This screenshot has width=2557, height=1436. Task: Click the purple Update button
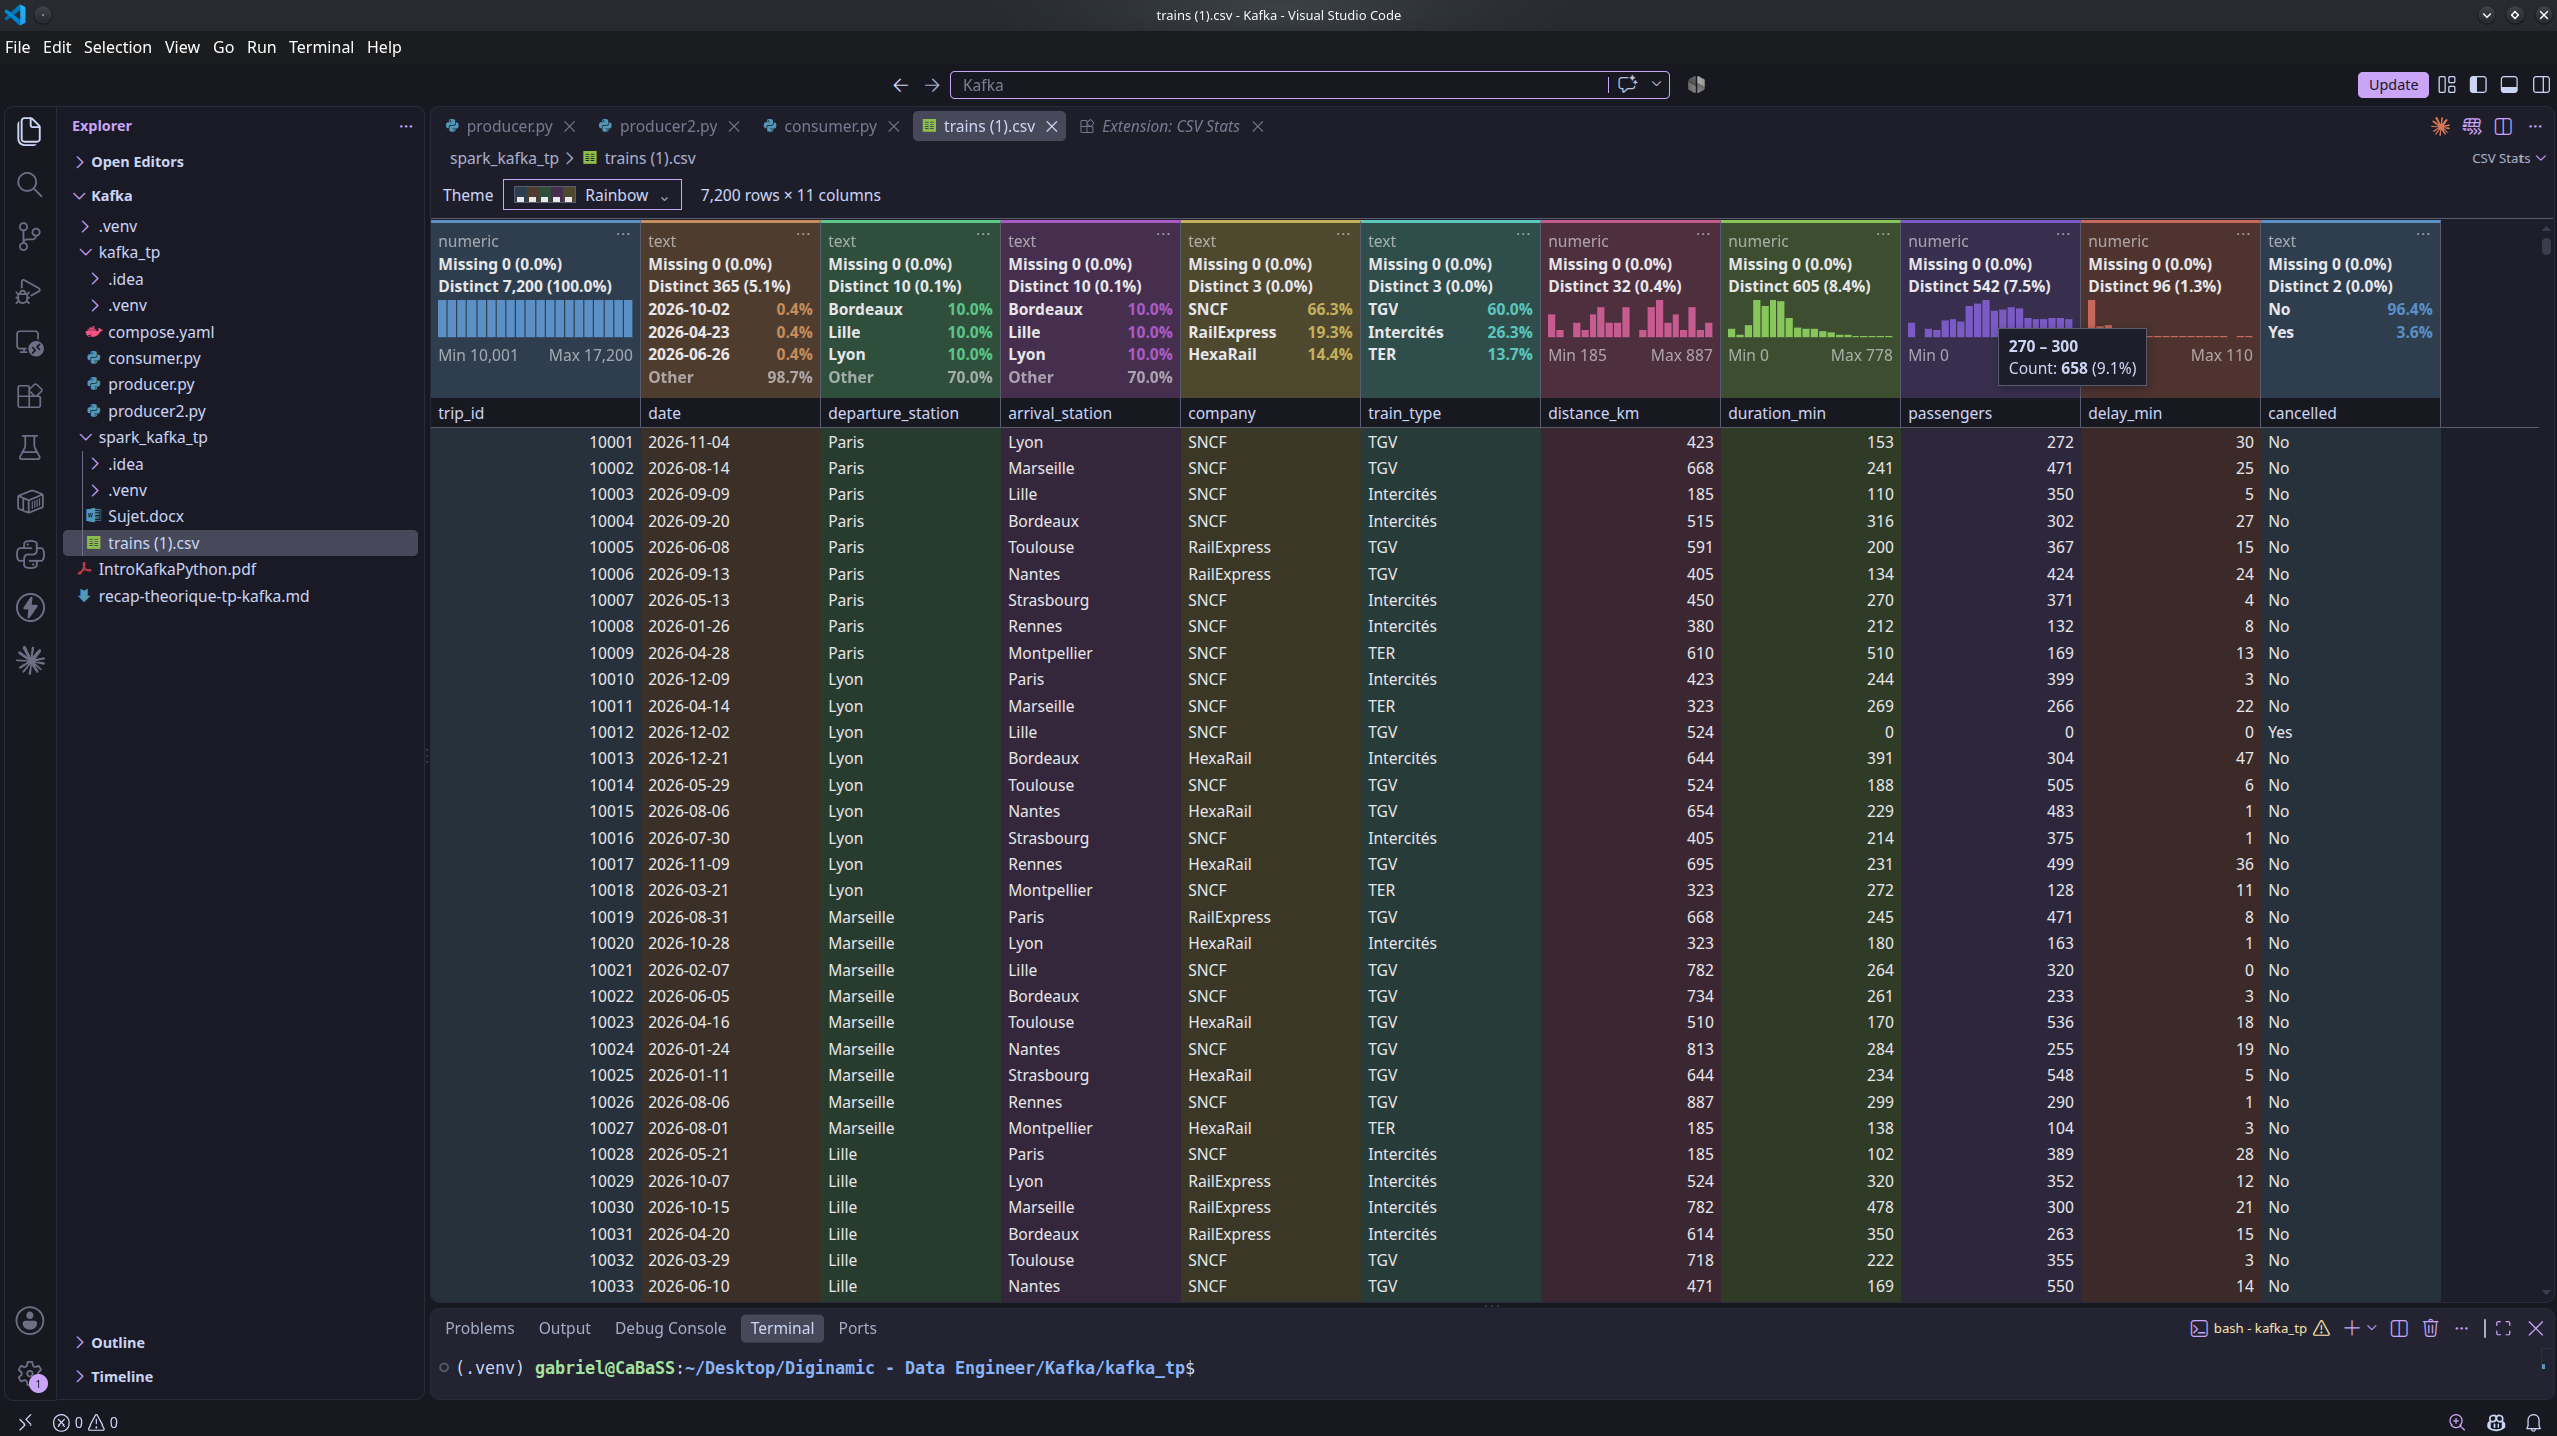pyautogui.click(x=2392, y=85)
